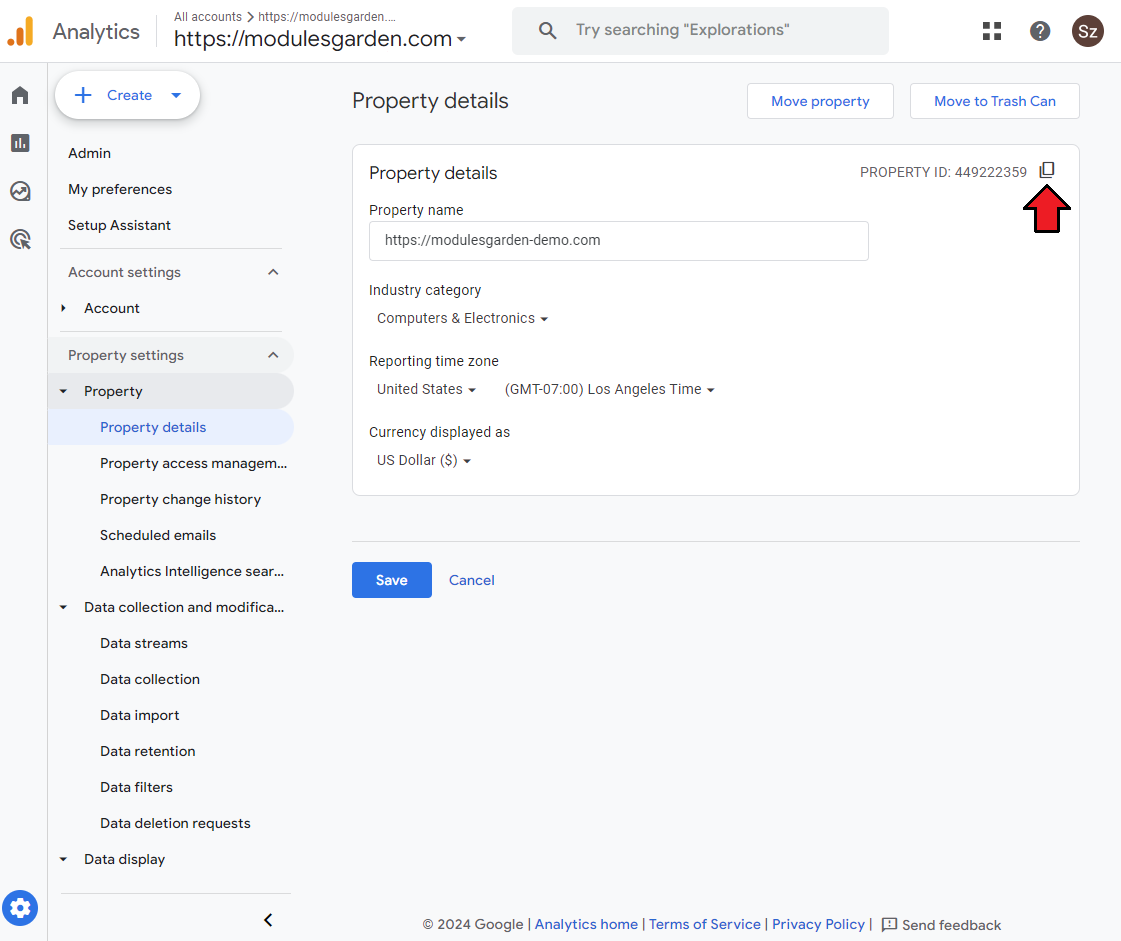Open the Google apps grid icon
Viewport: 1121px width, 941px height.
pyautogui.click(x=992, y=31)
